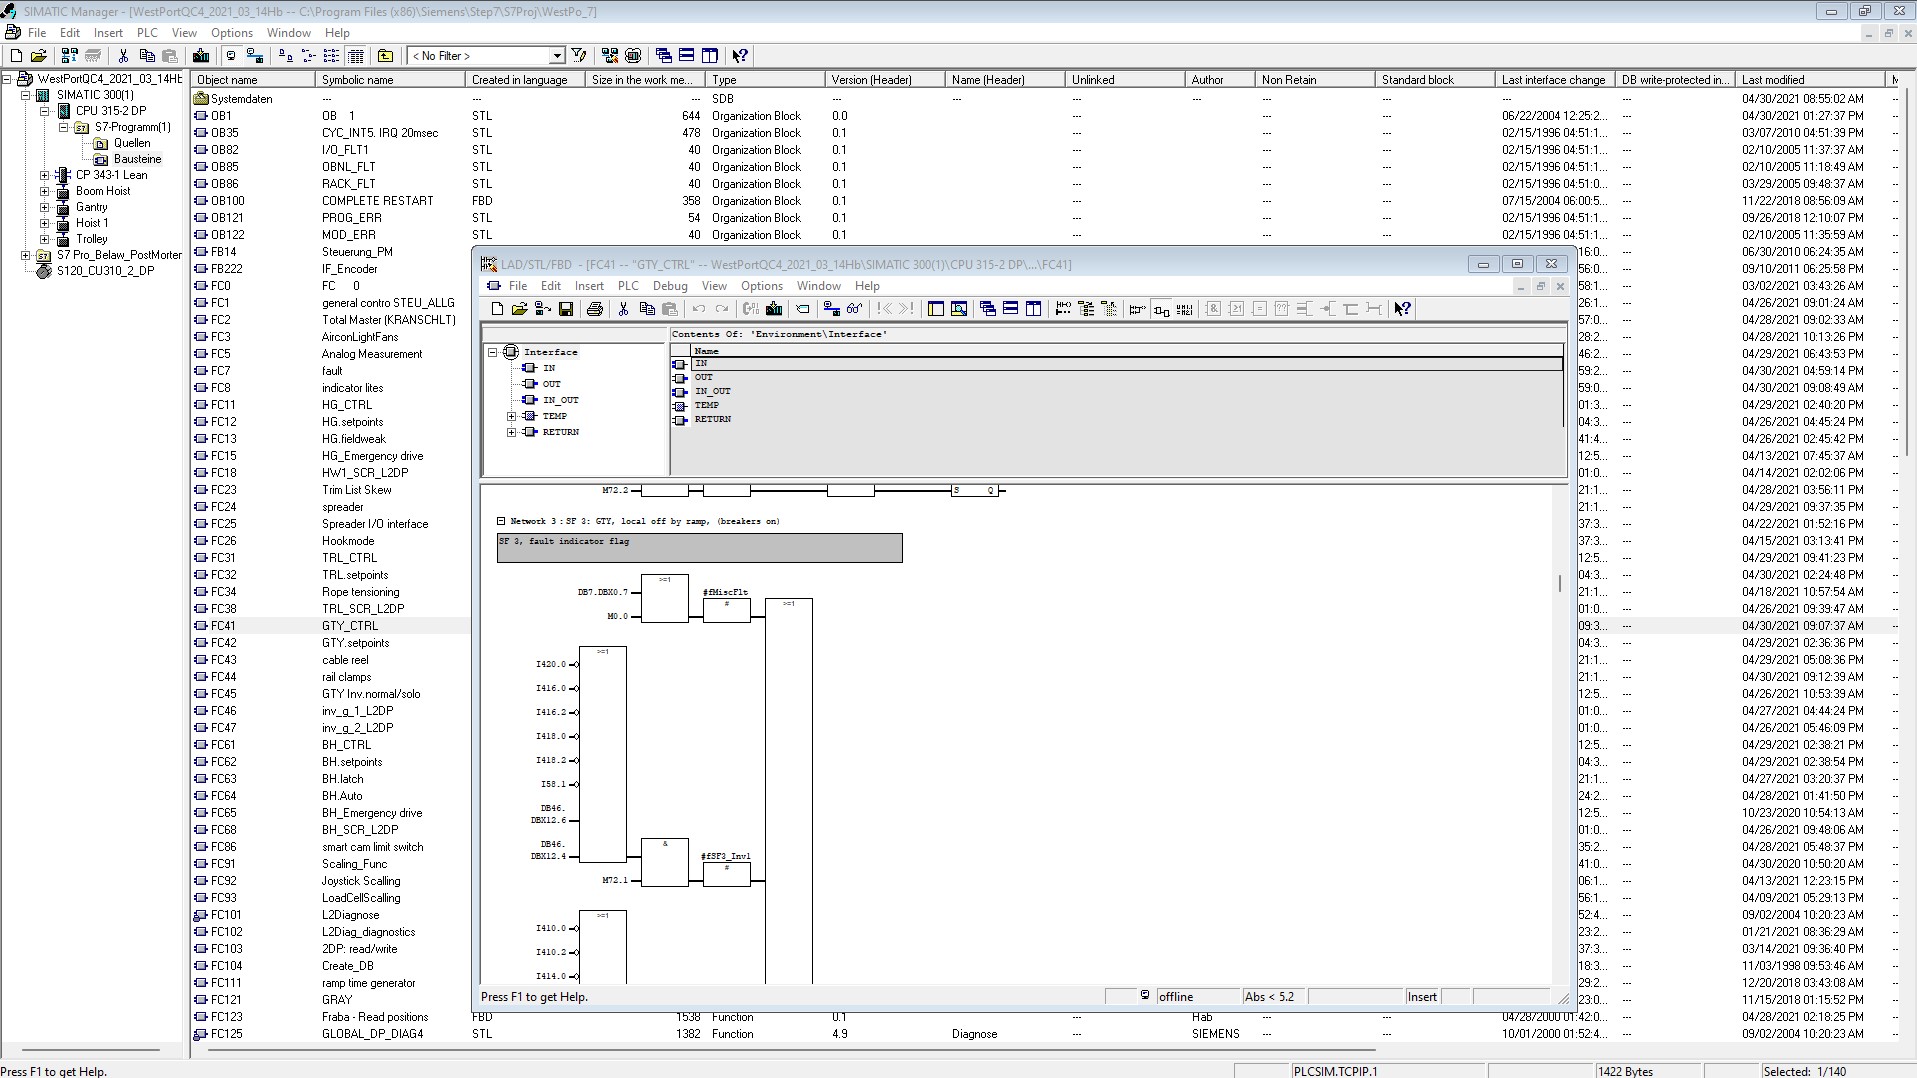Click the Download icon in LAD editor toolbar
Screen dimensions: 1917x1078
[x=774, y=309]
